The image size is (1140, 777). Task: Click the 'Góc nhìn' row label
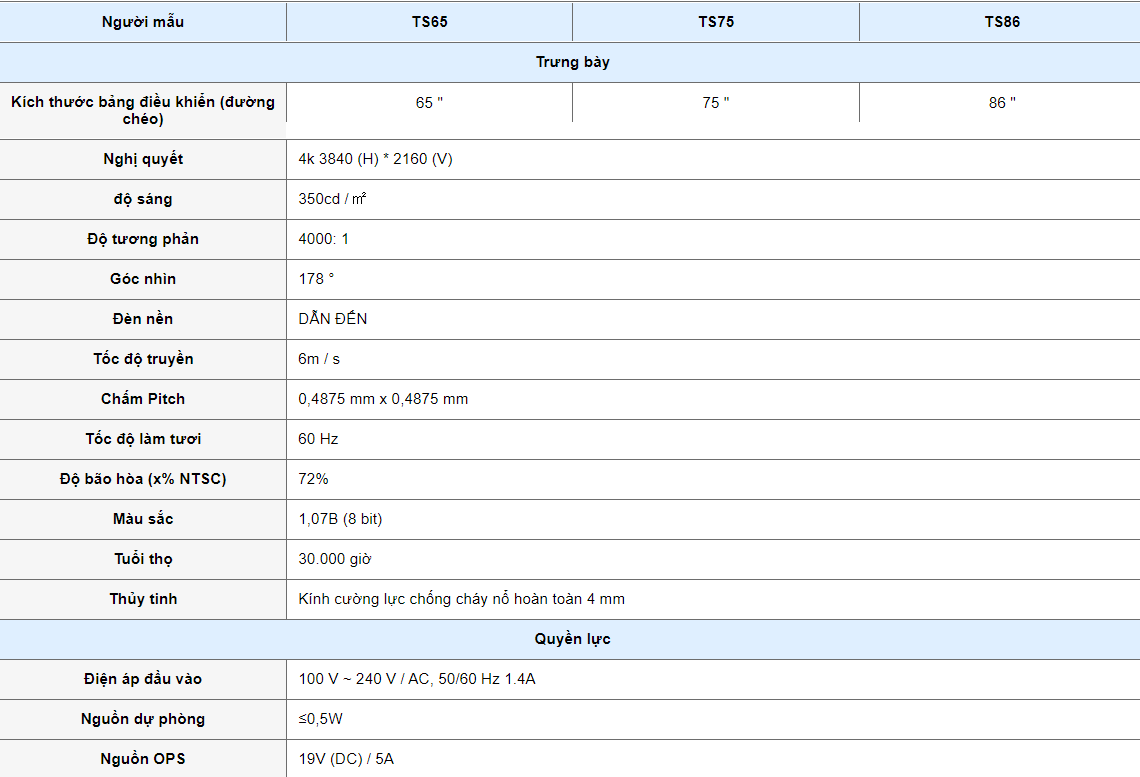tap(143, 279)
